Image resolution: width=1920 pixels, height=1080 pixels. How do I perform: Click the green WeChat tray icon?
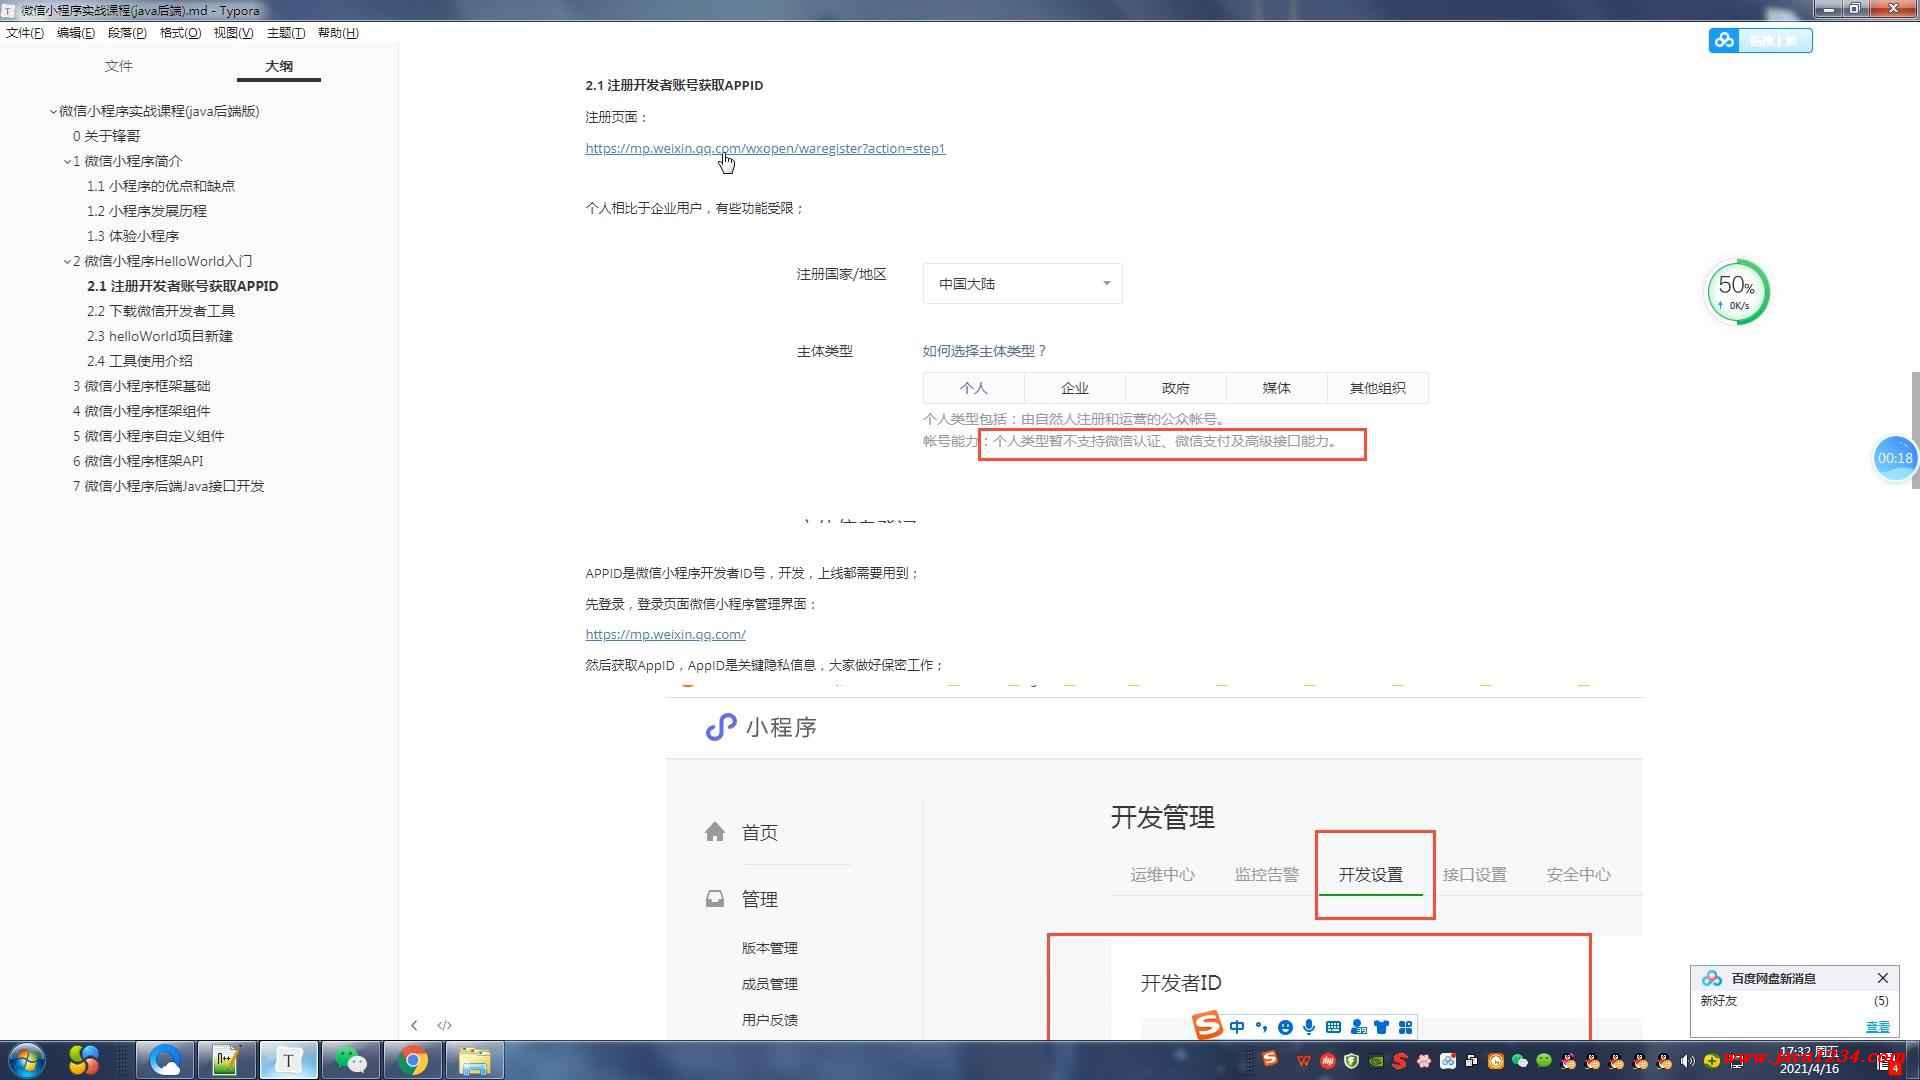click(1519, 1061)
